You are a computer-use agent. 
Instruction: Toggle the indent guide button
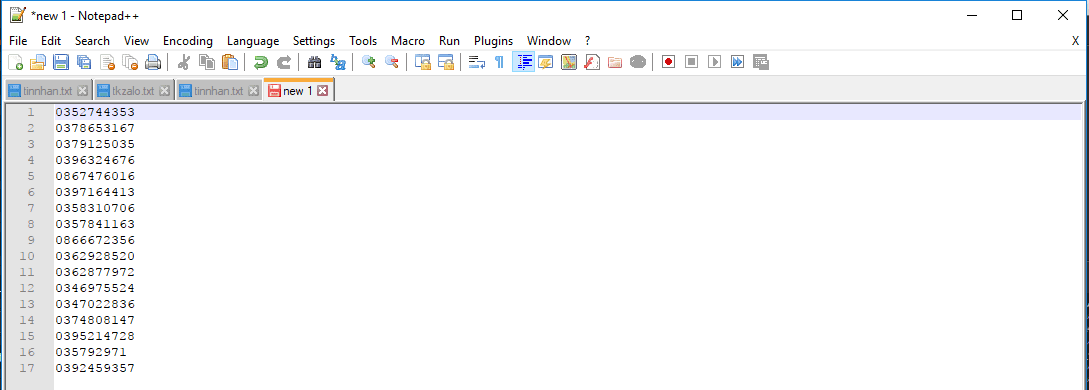point(523,62)
